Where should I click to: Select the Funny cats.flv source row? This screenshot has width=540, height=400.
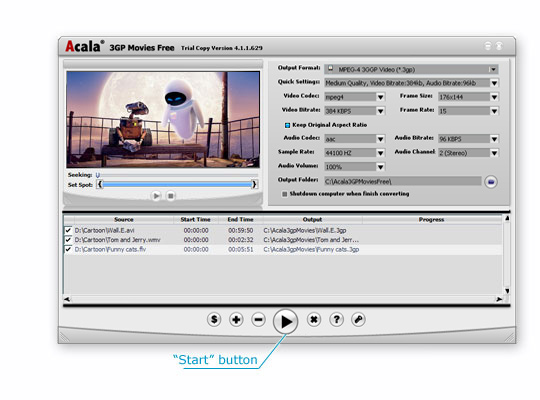coord(110,249)
